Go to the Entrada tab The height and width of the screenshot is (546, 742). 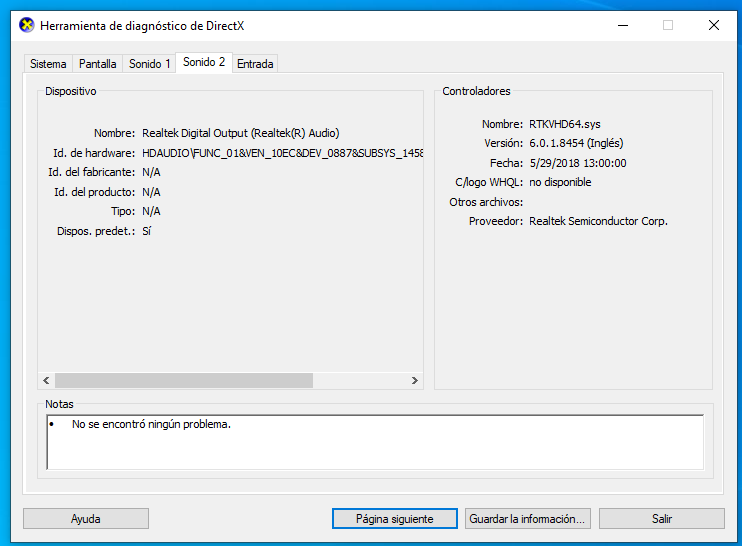click(255, 64)
